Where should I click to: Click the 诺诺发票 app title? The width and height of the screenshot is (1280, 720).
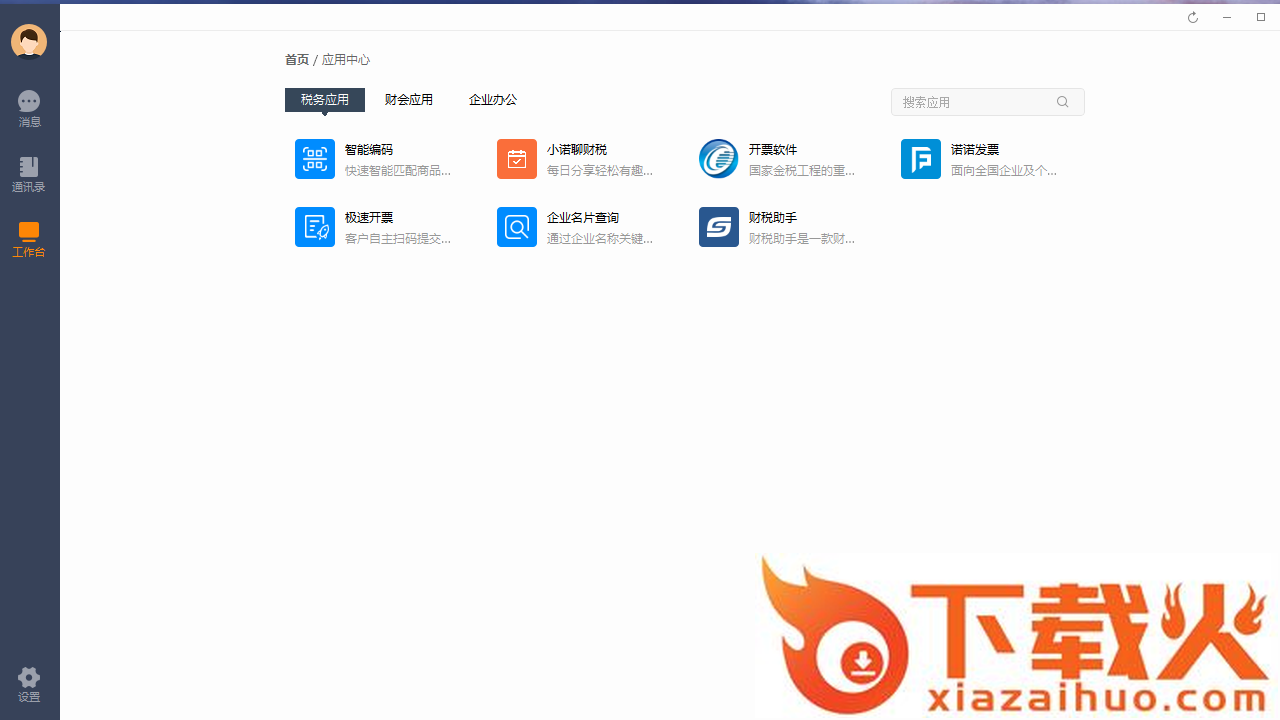coord(975,150)
